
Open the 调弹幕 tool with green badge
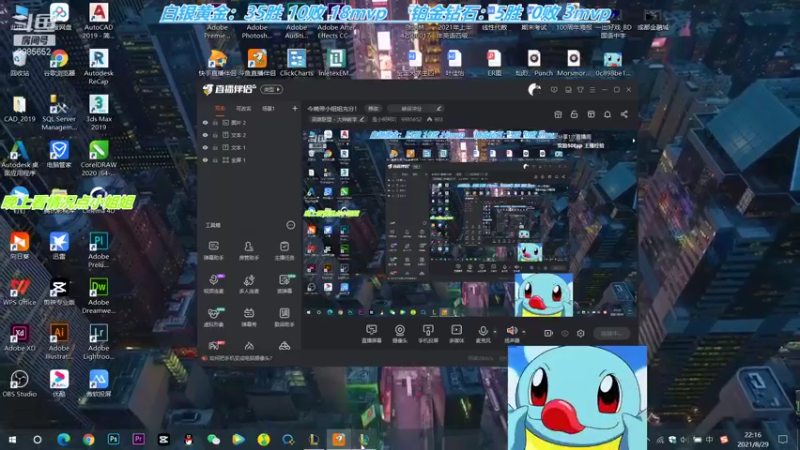[284, 284]
